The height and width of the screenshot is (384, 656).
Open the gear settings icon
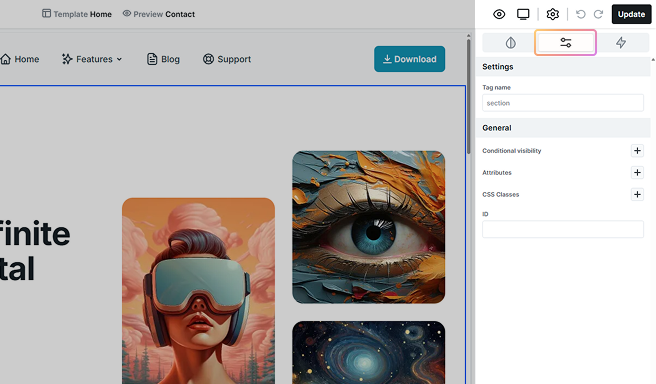pos(553,14)
